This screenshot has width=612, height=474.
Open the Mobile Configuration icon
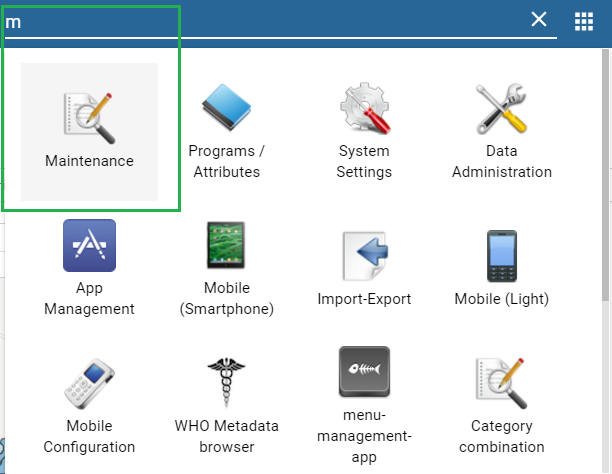(89, 385)
